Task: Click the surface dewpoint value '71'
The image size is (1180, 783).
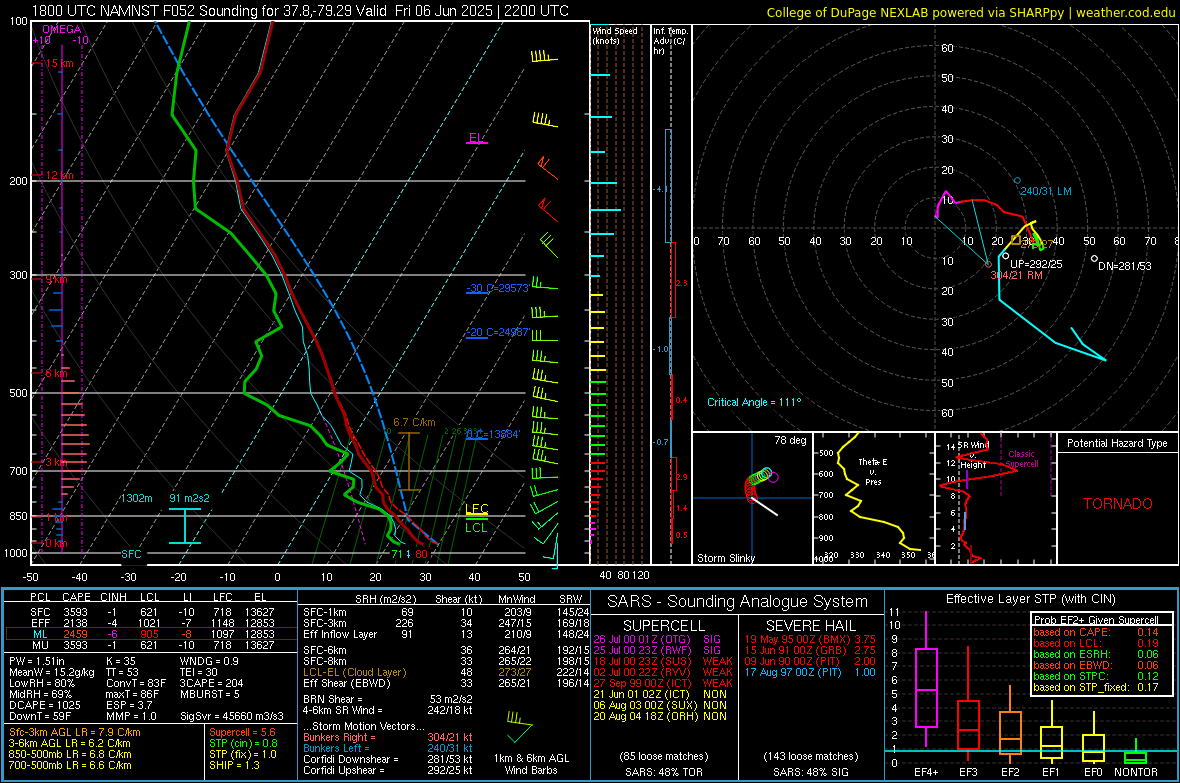Action: point(397,554)
